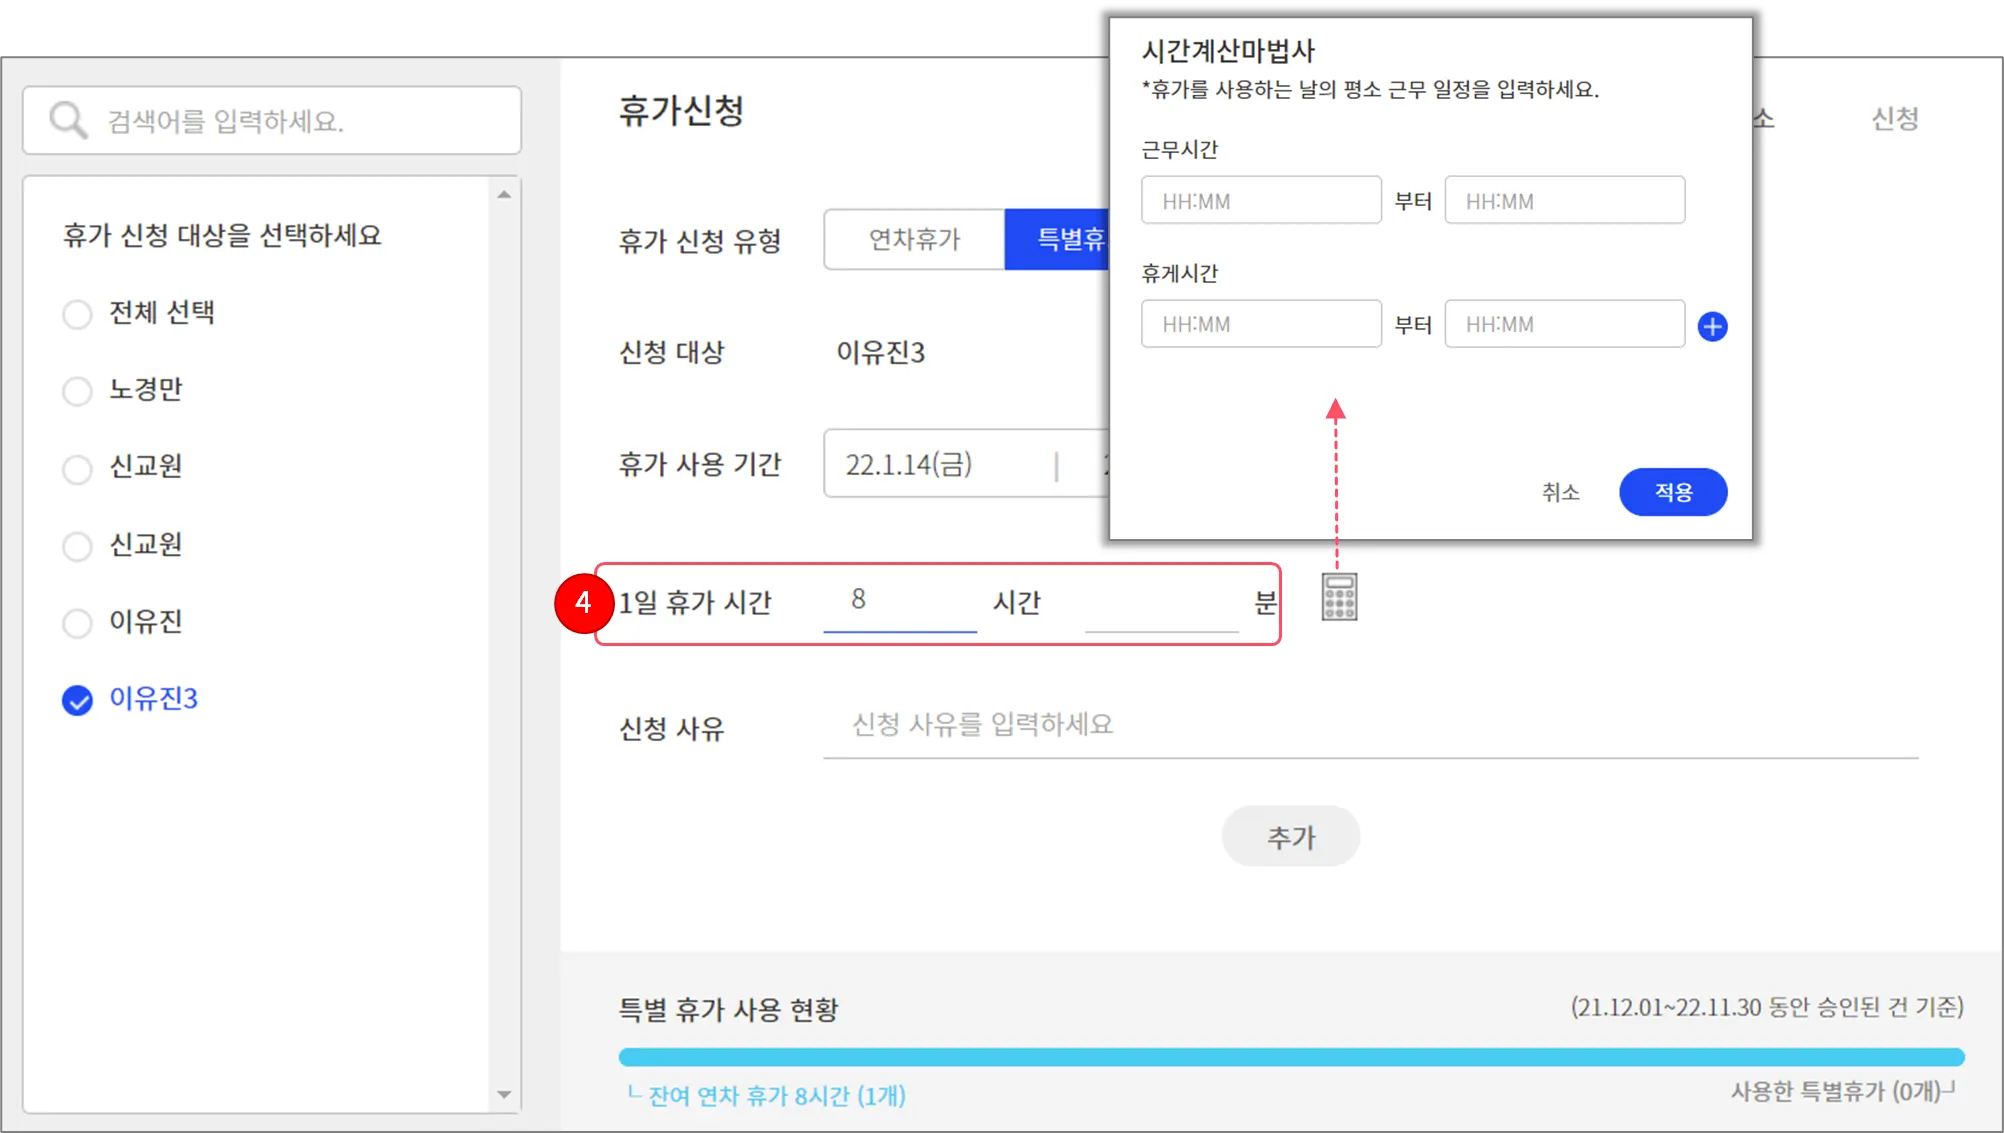The image size is (2004, 1133).
Task: Select the 전체 선택 radio button
Action: click(x=77, y=314)
